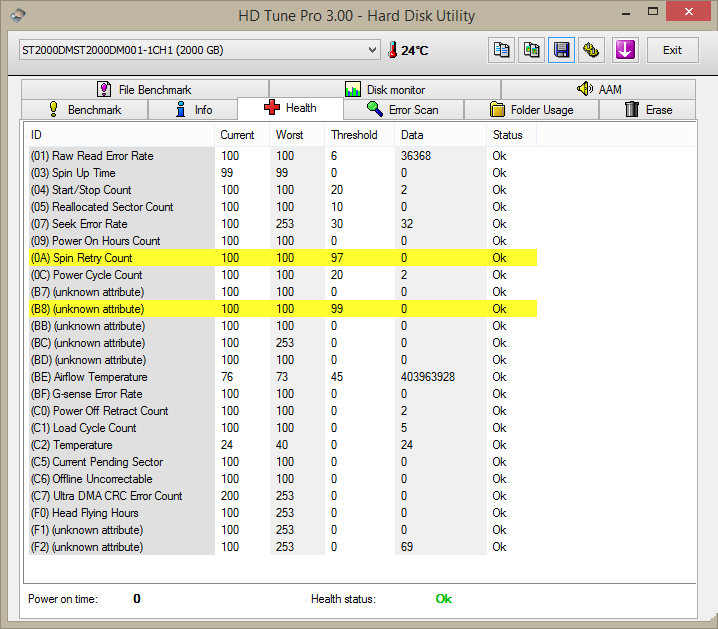Click the 24°C temperature reading
Viewport: 718px width, 629px height.
click(x=415, y=50)
